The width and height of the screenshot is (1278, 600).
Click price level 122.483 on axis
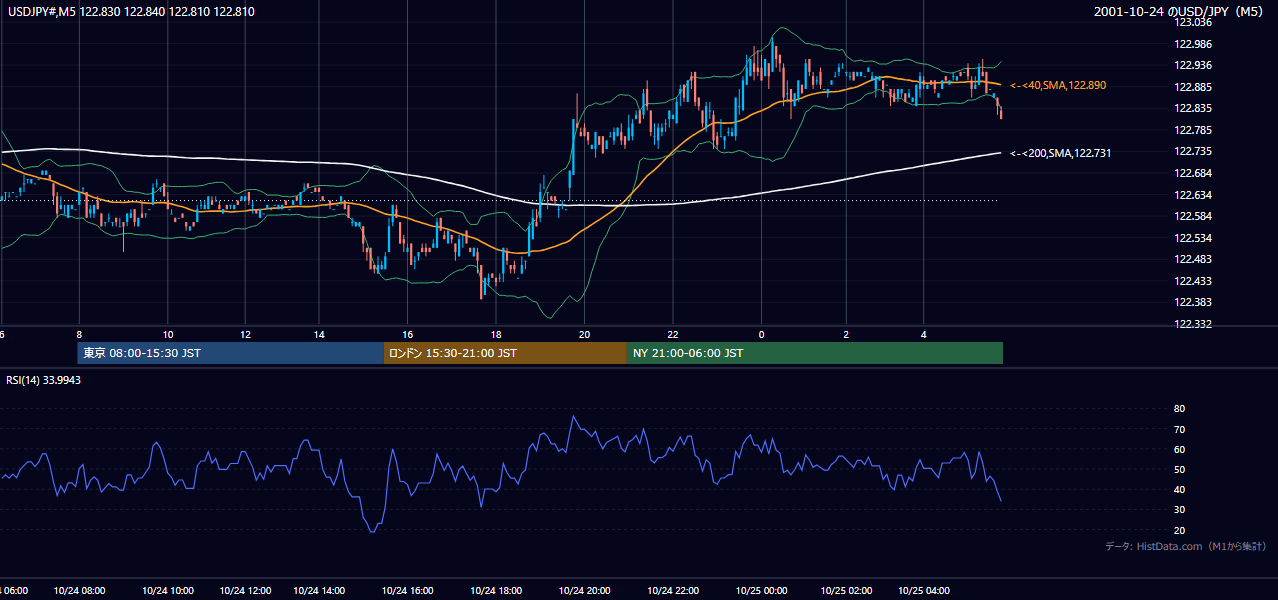(1193, 259)
